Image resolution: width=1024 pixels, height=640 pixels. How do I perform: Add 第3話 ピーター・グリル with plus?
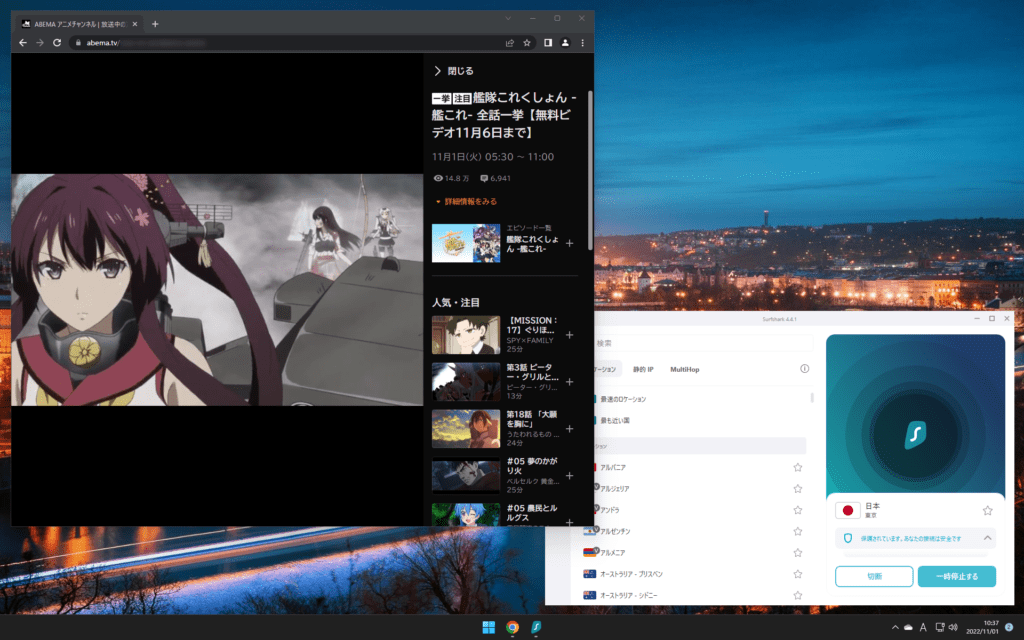coord(569,382)
